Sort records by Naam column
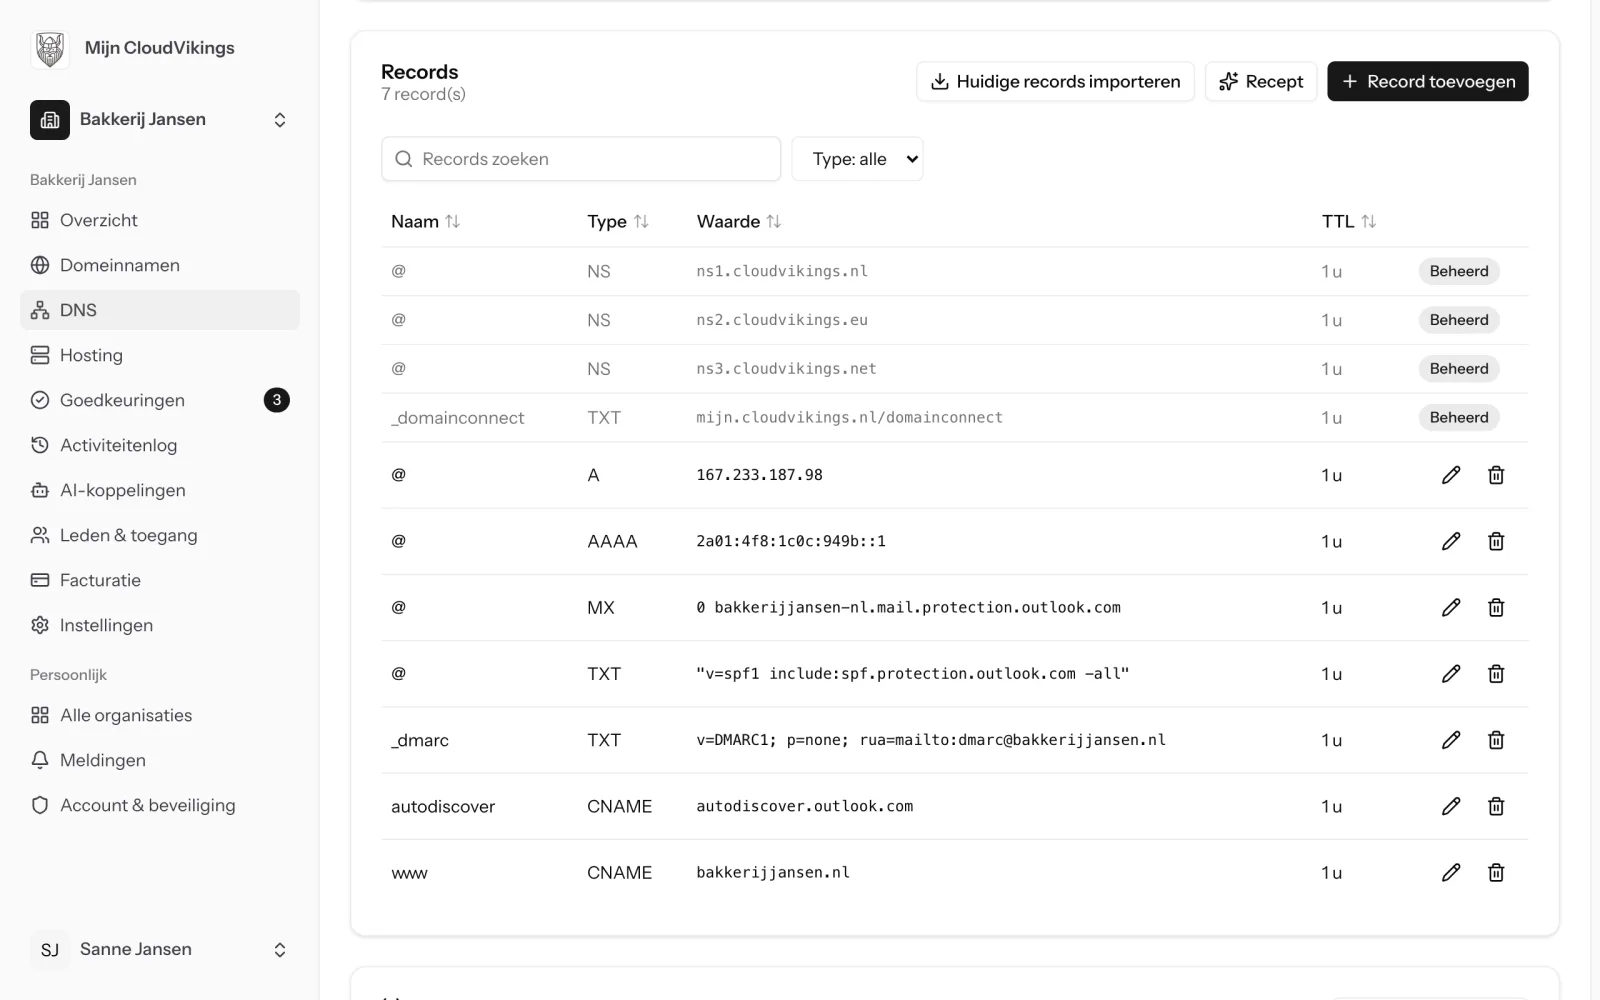 [425, 221]
